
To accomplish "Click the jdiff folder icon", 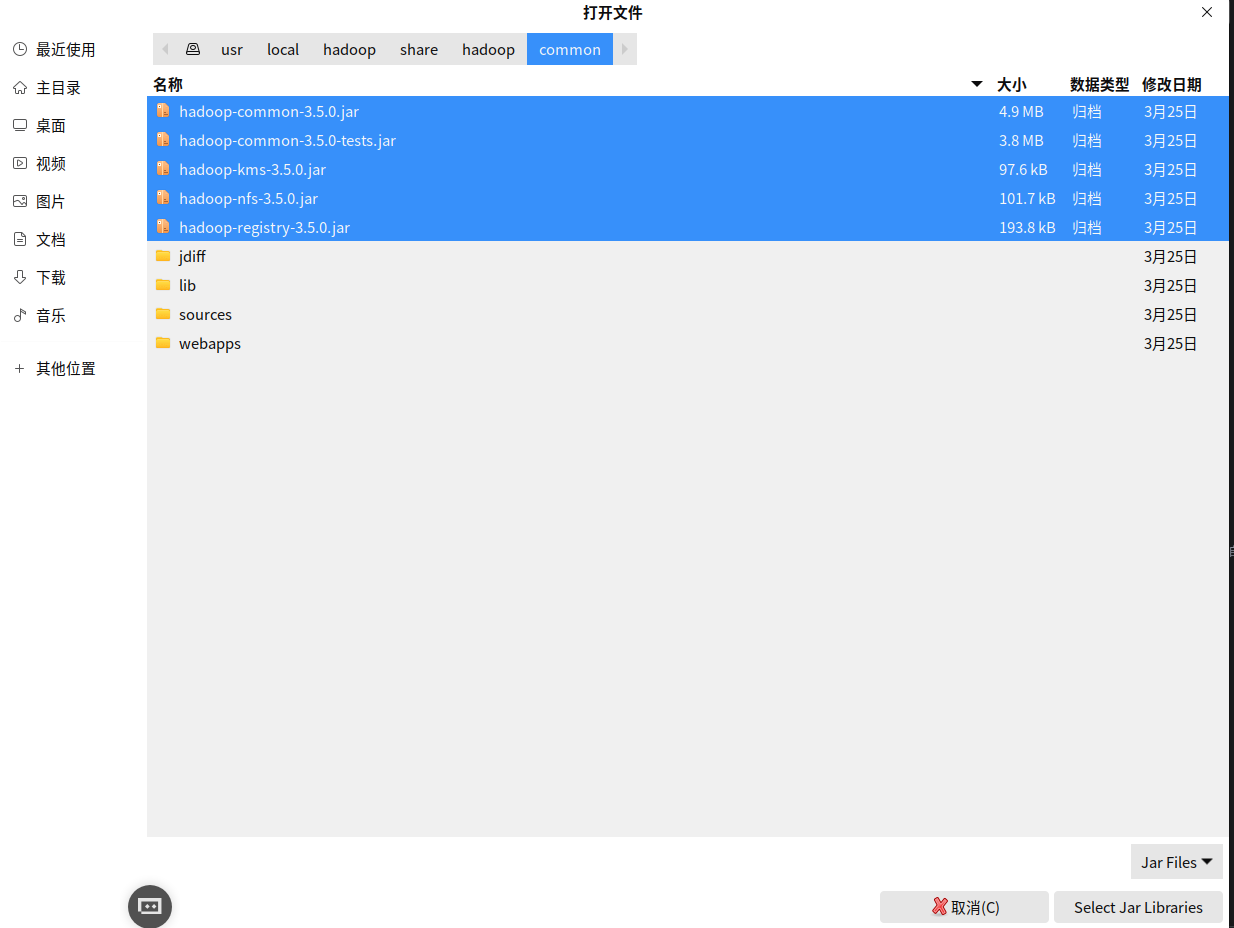I will coord(163,256).
